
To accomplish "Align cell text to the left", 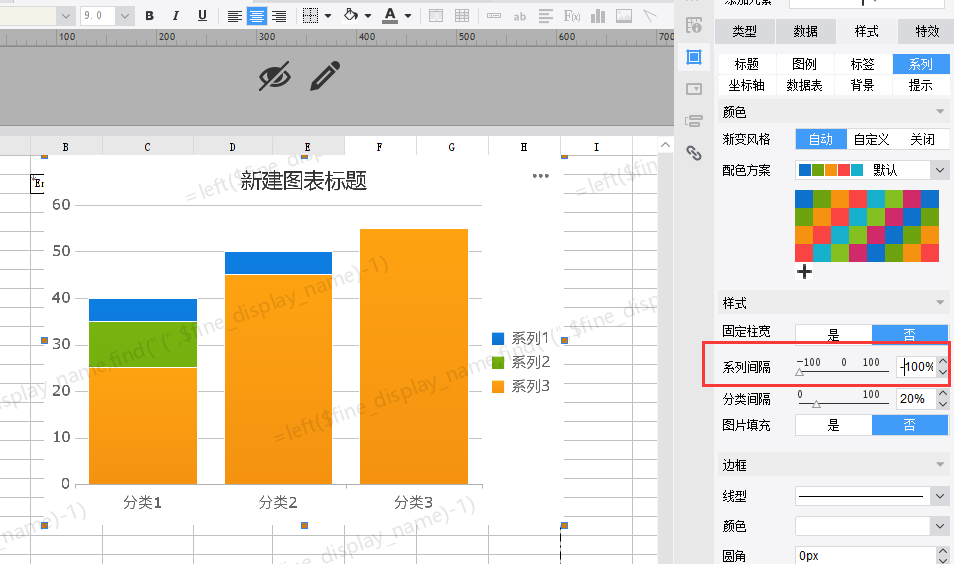I will coord(234,16).
